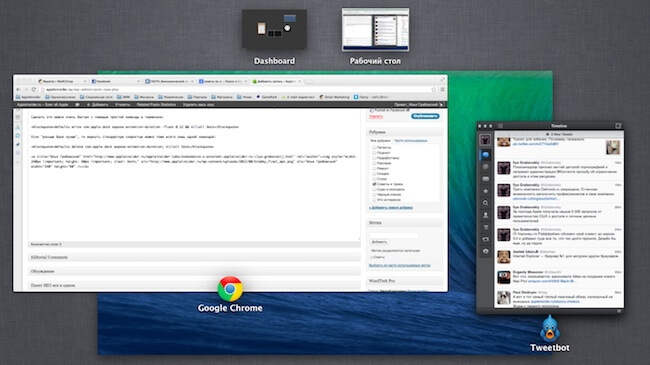
Task: Check the Патенты category checkbox
Action: pos(374,148)
